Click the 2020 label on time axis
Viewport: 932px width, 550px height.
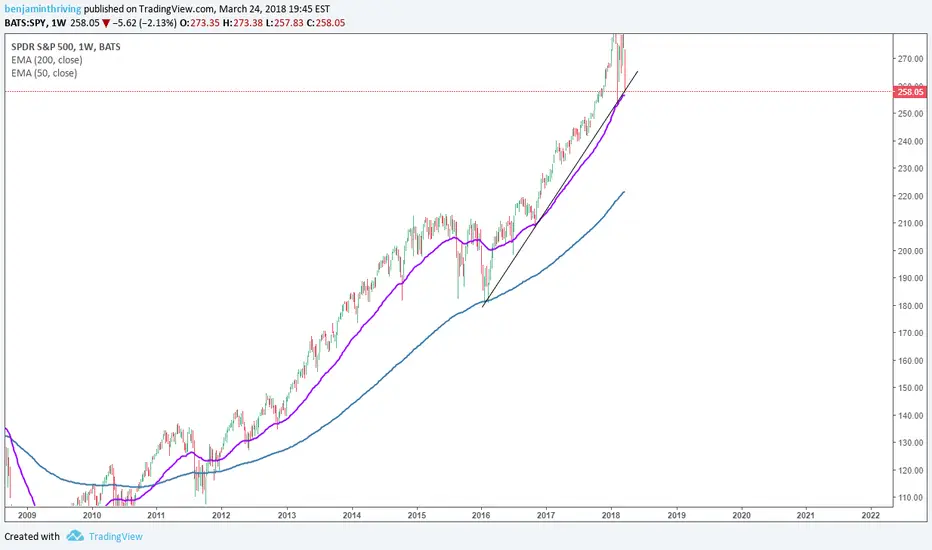[741, 516]
